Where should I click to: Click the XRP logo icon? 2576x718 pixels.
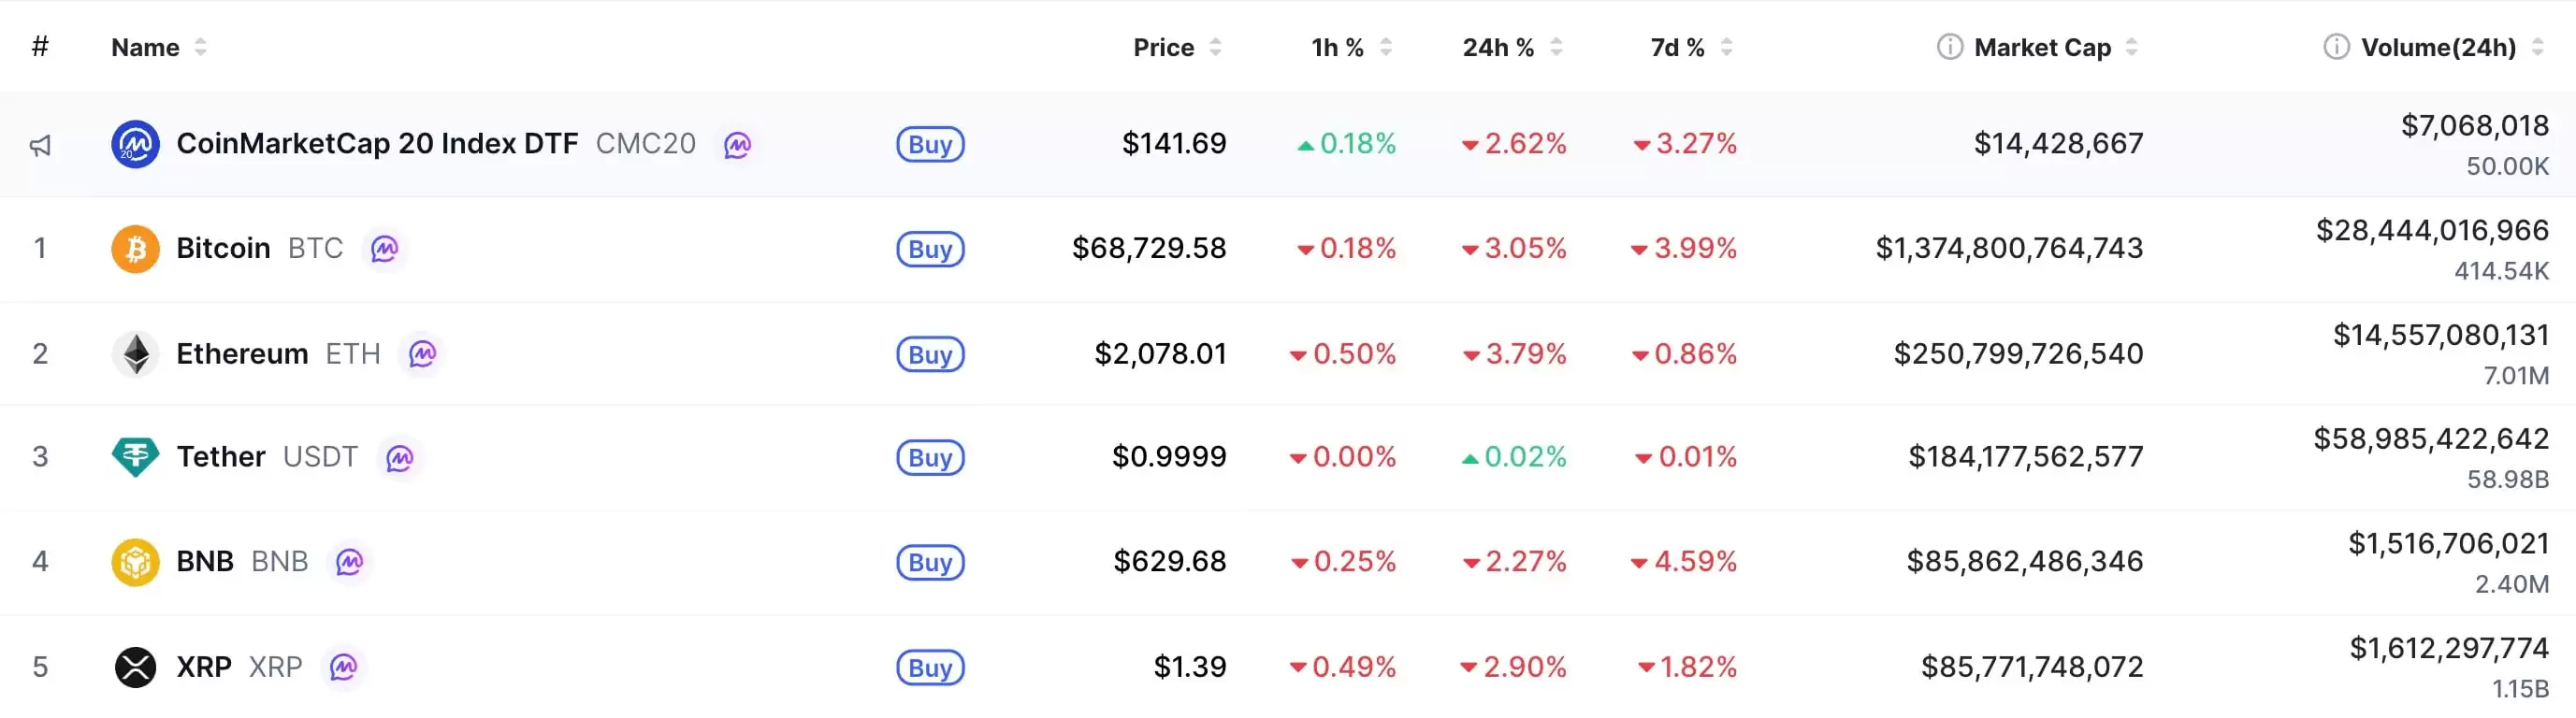(135, 666)
